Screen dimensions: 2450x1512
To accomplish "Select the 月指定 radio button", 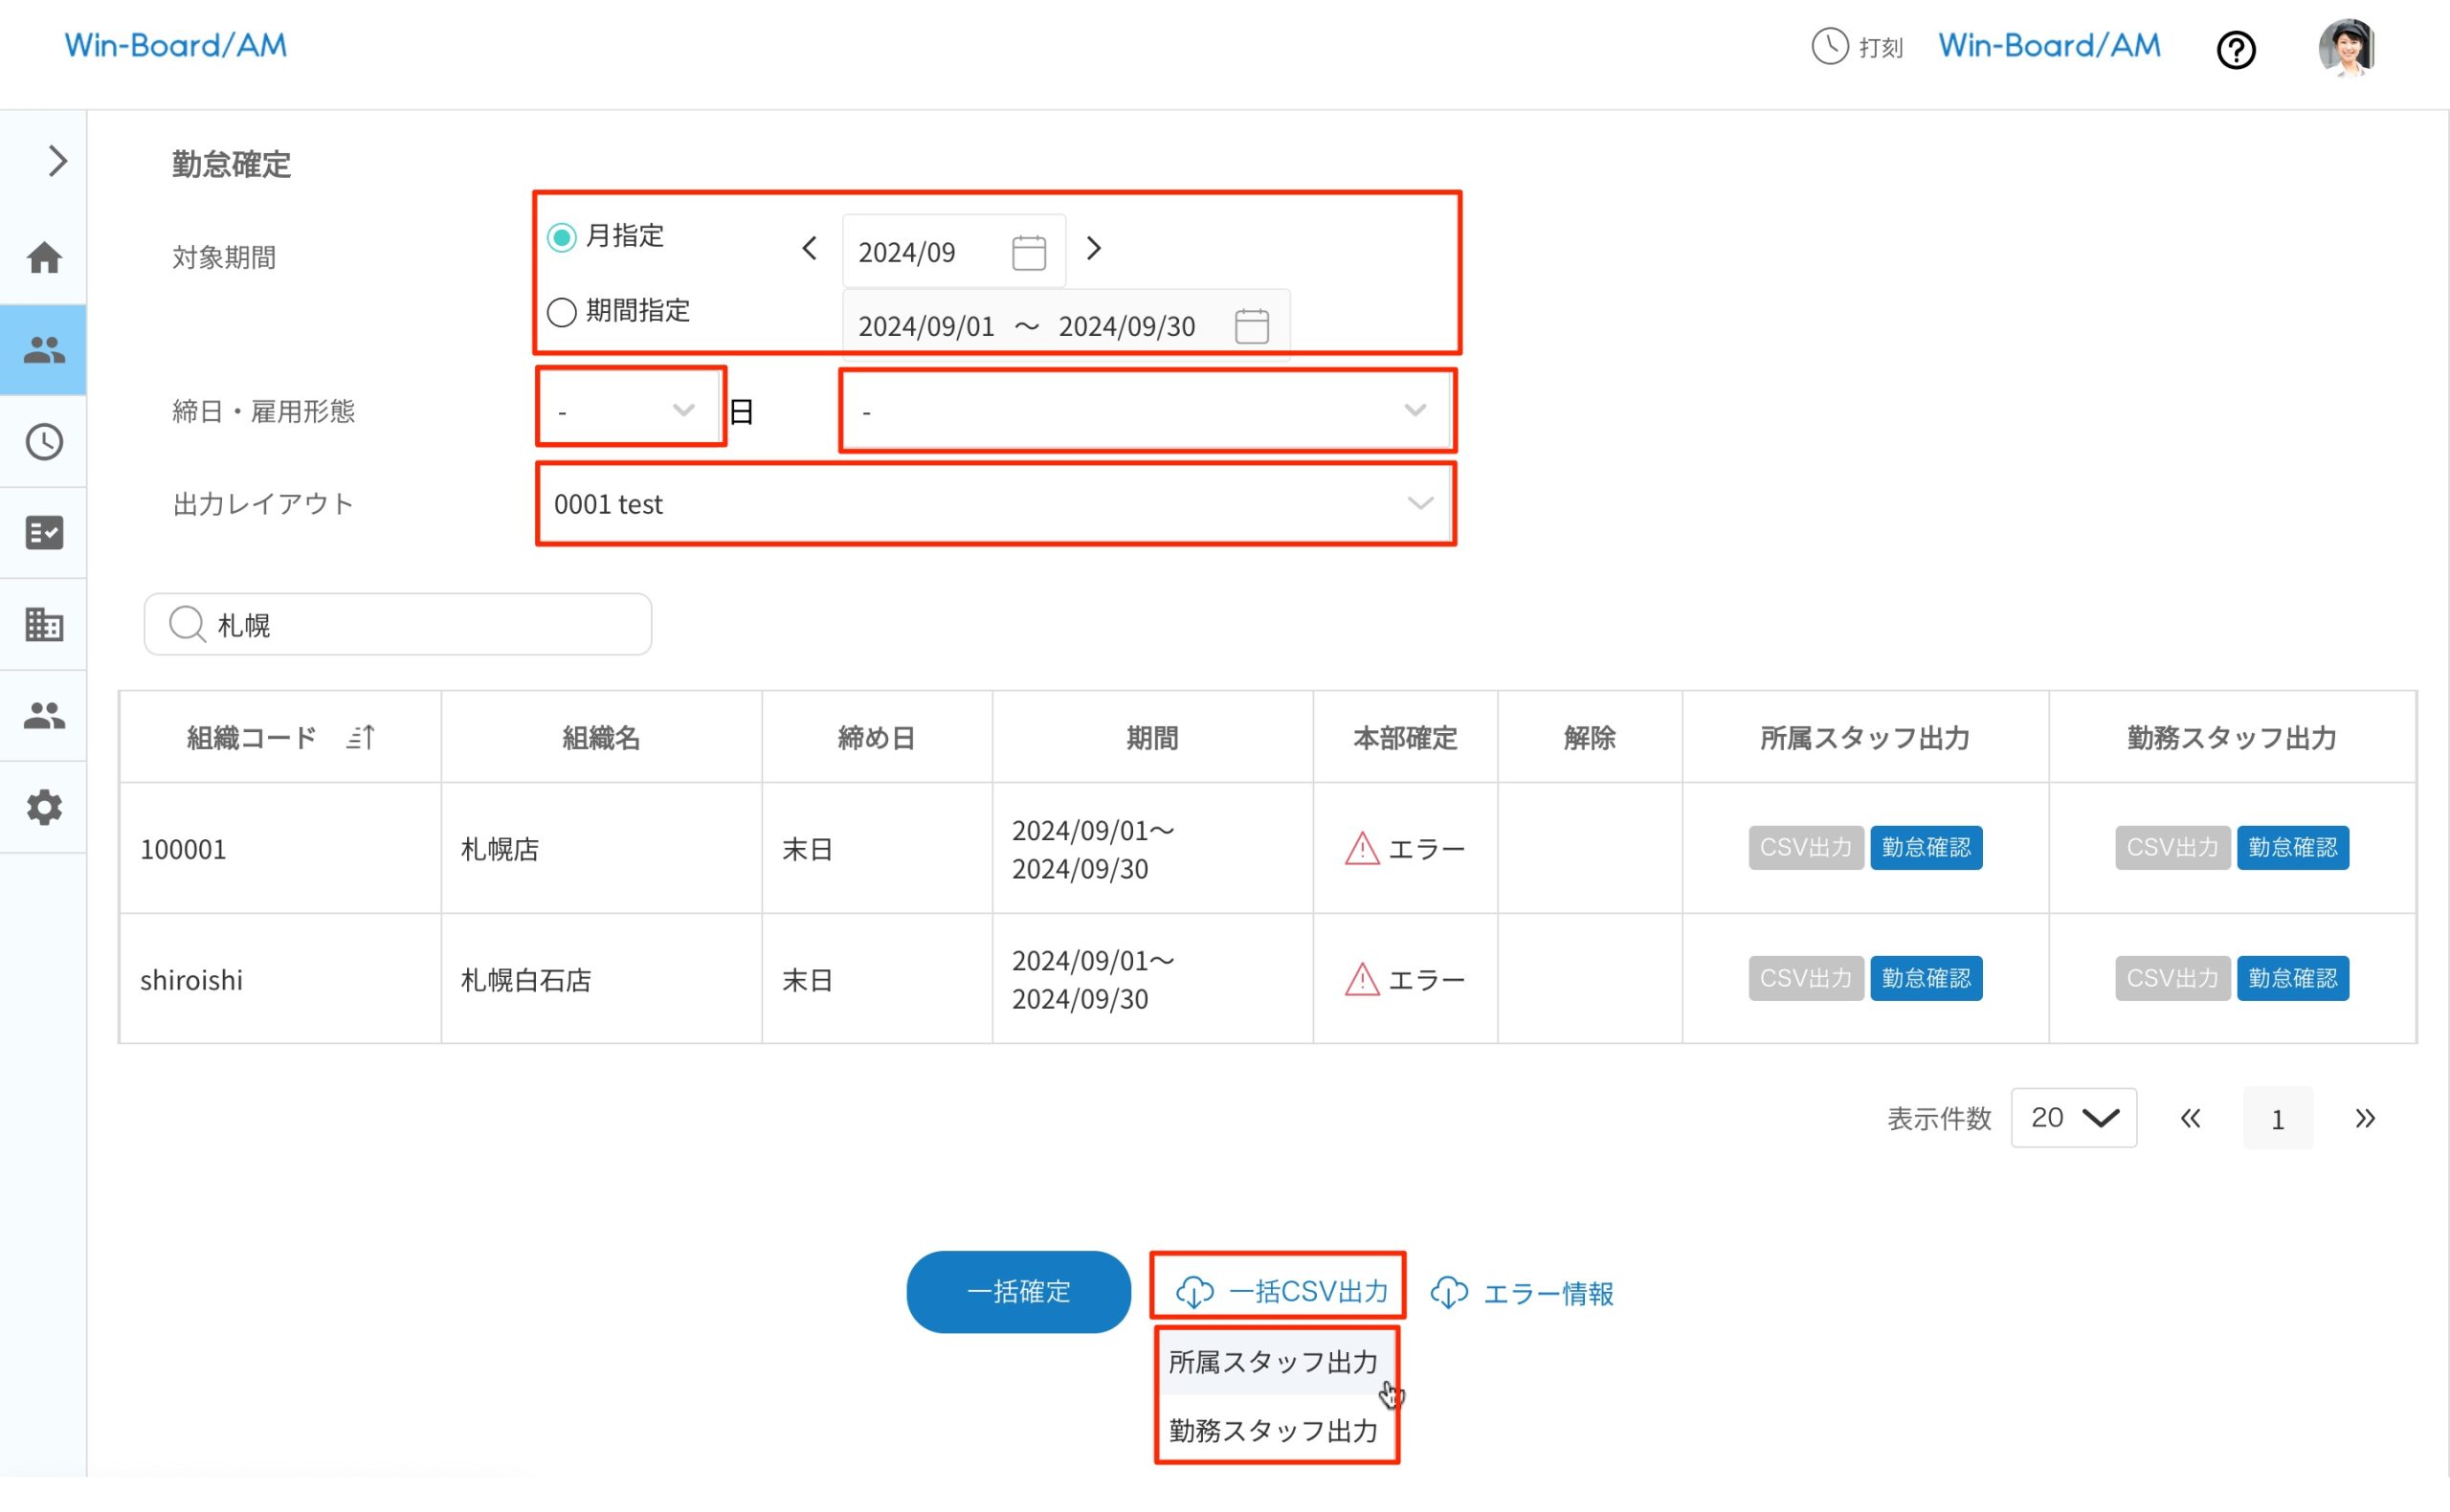I will coord(561,236).
